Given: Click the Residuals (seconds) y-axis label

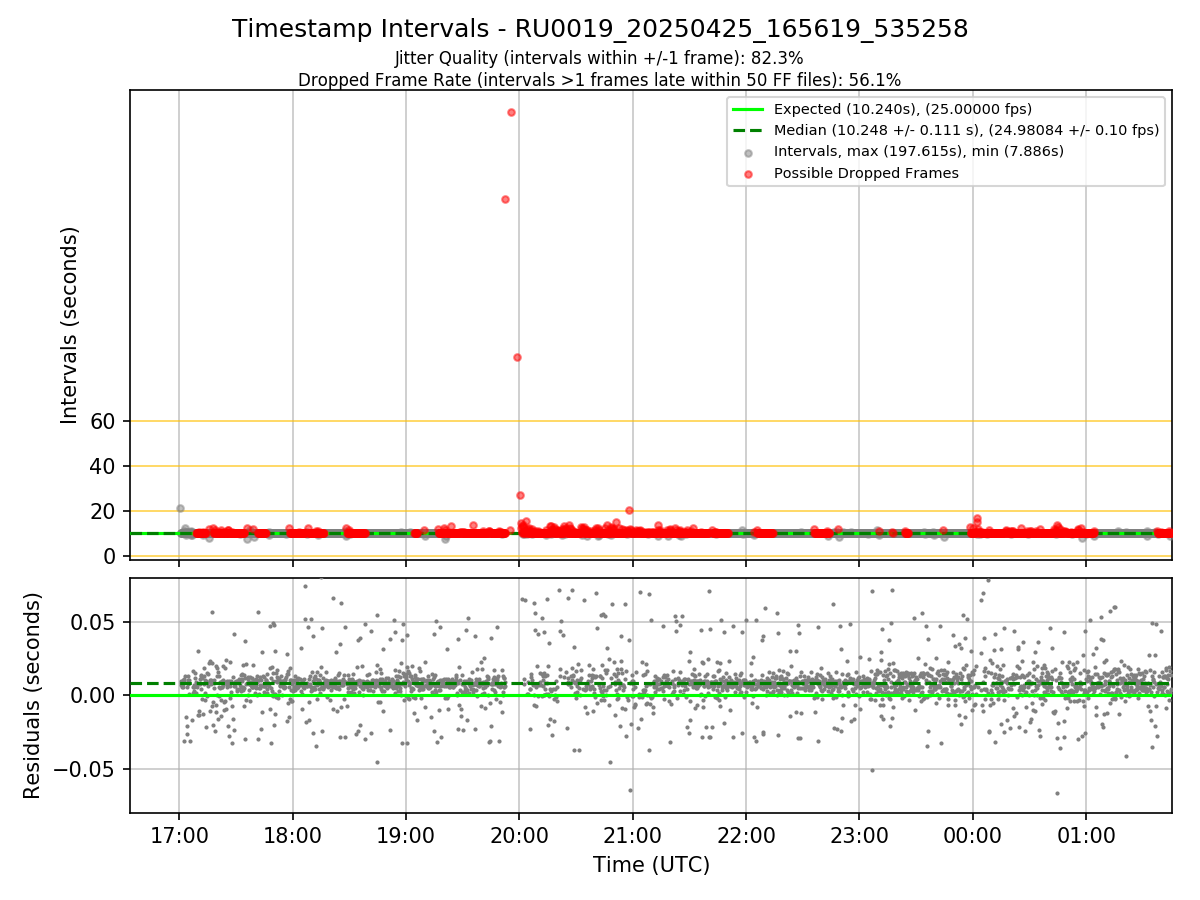Looking at the screenshot, I should pyautogui.click(x=32, y=695).
